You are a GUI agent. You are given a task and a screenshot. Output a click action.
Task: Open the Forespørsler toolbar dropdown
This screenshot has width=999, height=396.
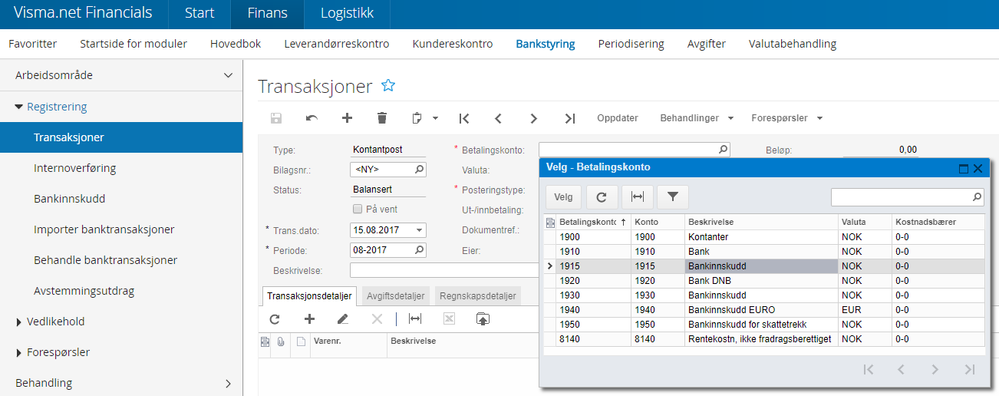[x=787, y=118]
